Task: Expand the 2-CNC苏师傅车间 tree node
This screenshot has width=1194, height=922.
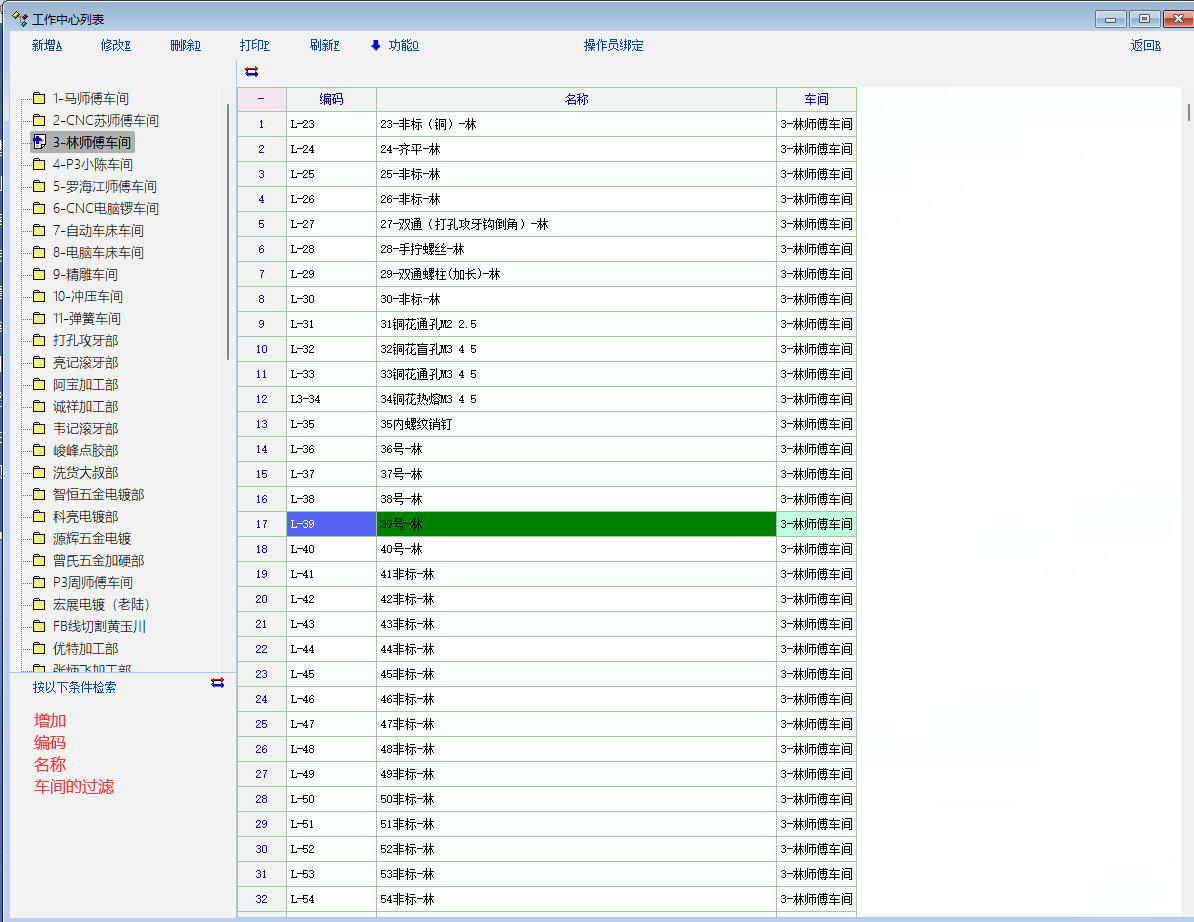Action: click(x=105, y=121)
